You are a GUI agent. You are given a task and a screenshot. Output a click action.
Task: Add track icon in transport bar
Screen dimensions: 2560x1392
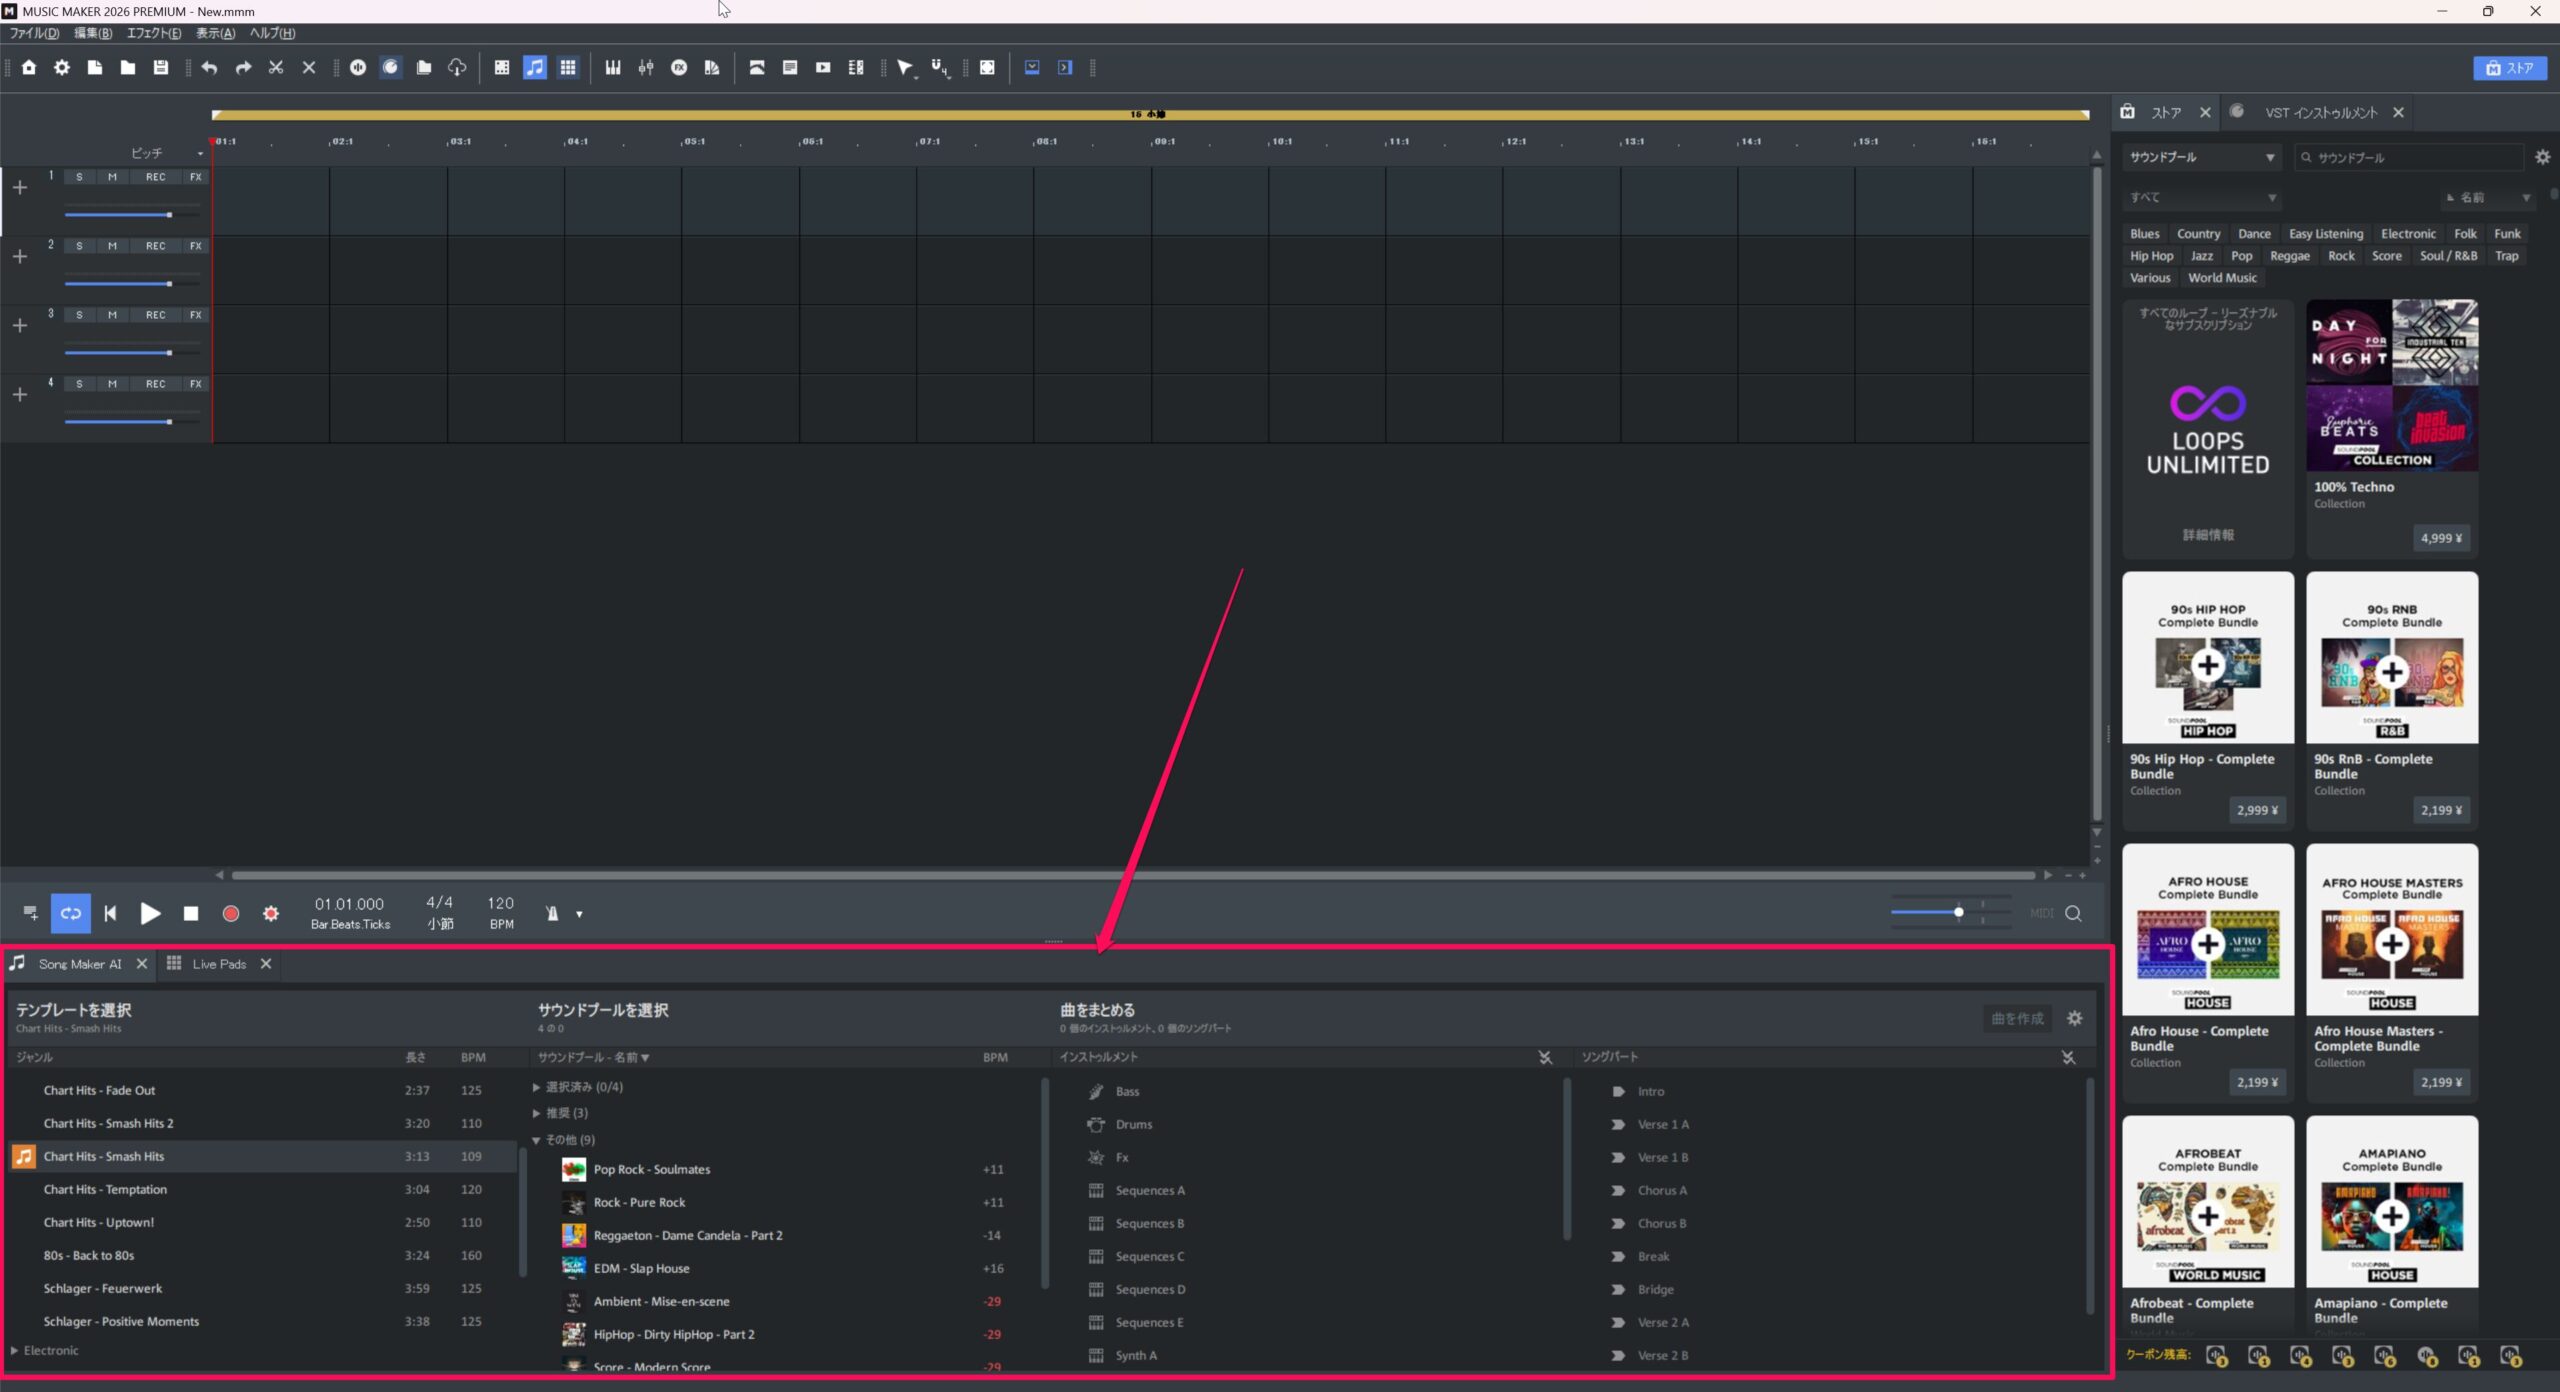point(30,913)
